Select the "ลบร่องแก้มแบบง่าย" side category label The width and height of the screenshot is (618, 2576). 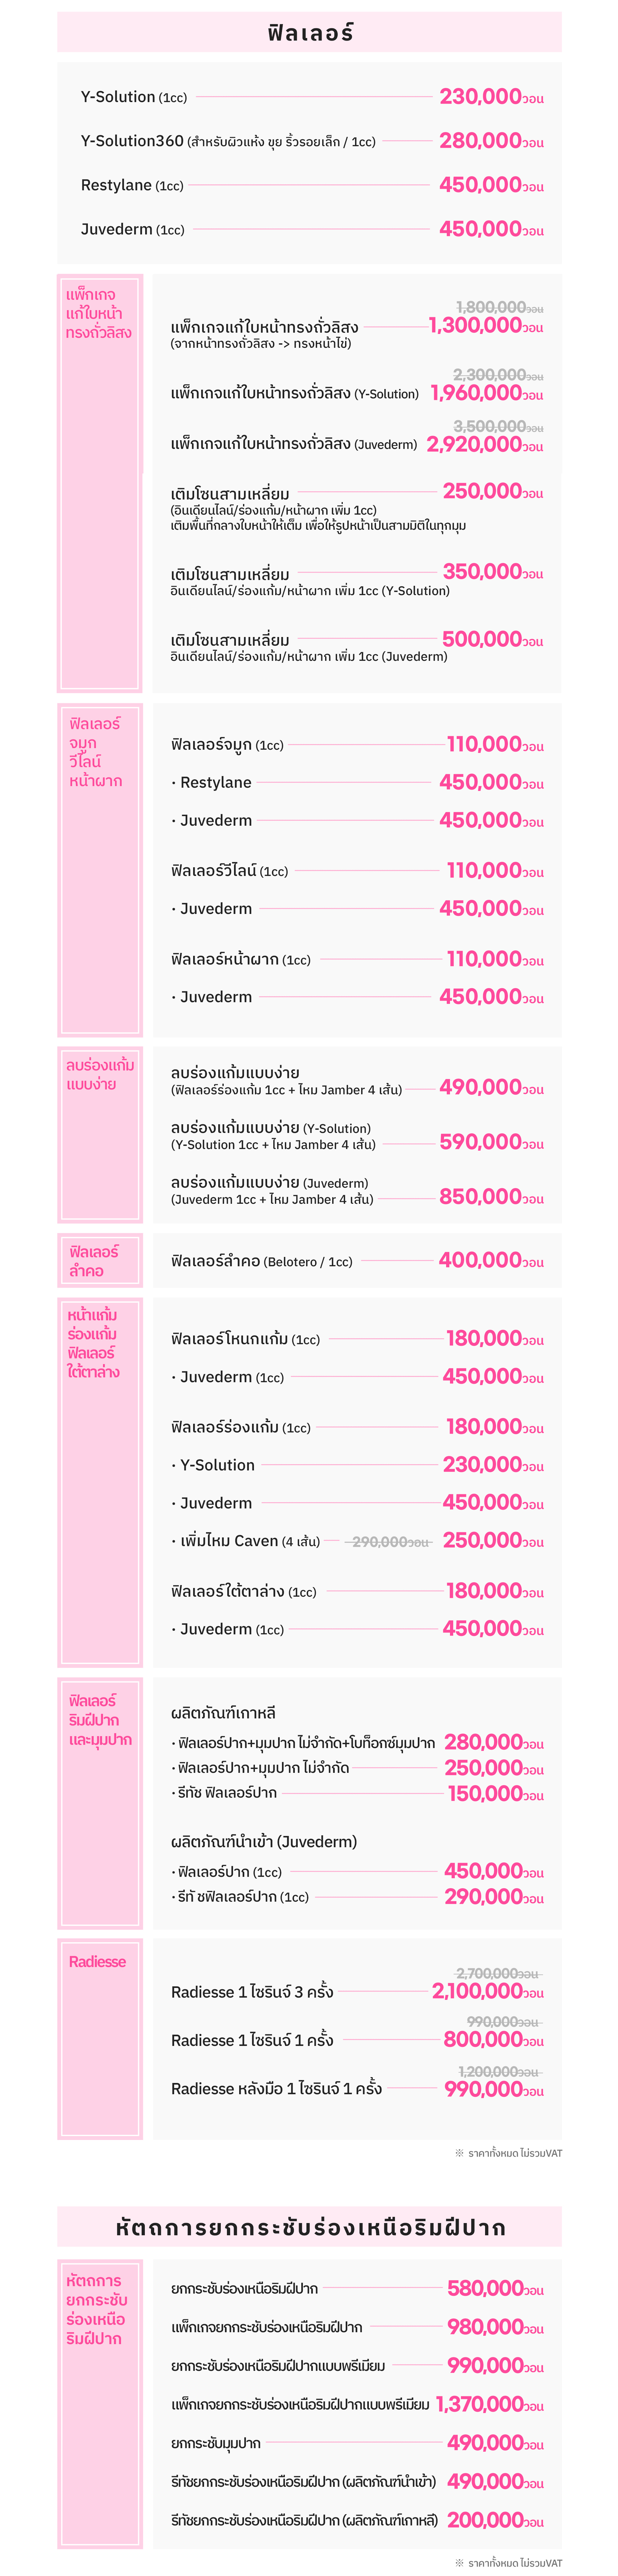click(x=99, y=1074)
